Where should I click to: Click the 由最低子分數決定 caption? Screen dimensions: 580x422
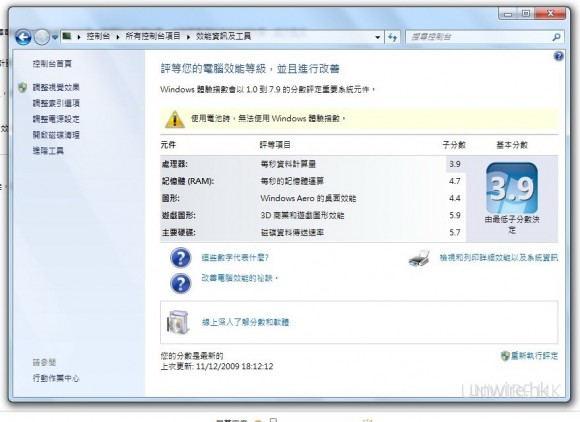point(512,224)
